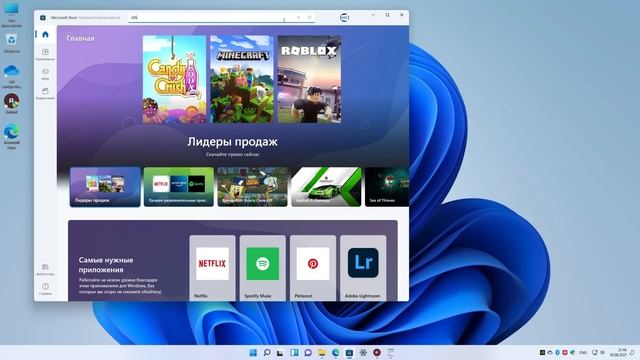Open the Games section in Store sidebar

click(x=45, y=73)
